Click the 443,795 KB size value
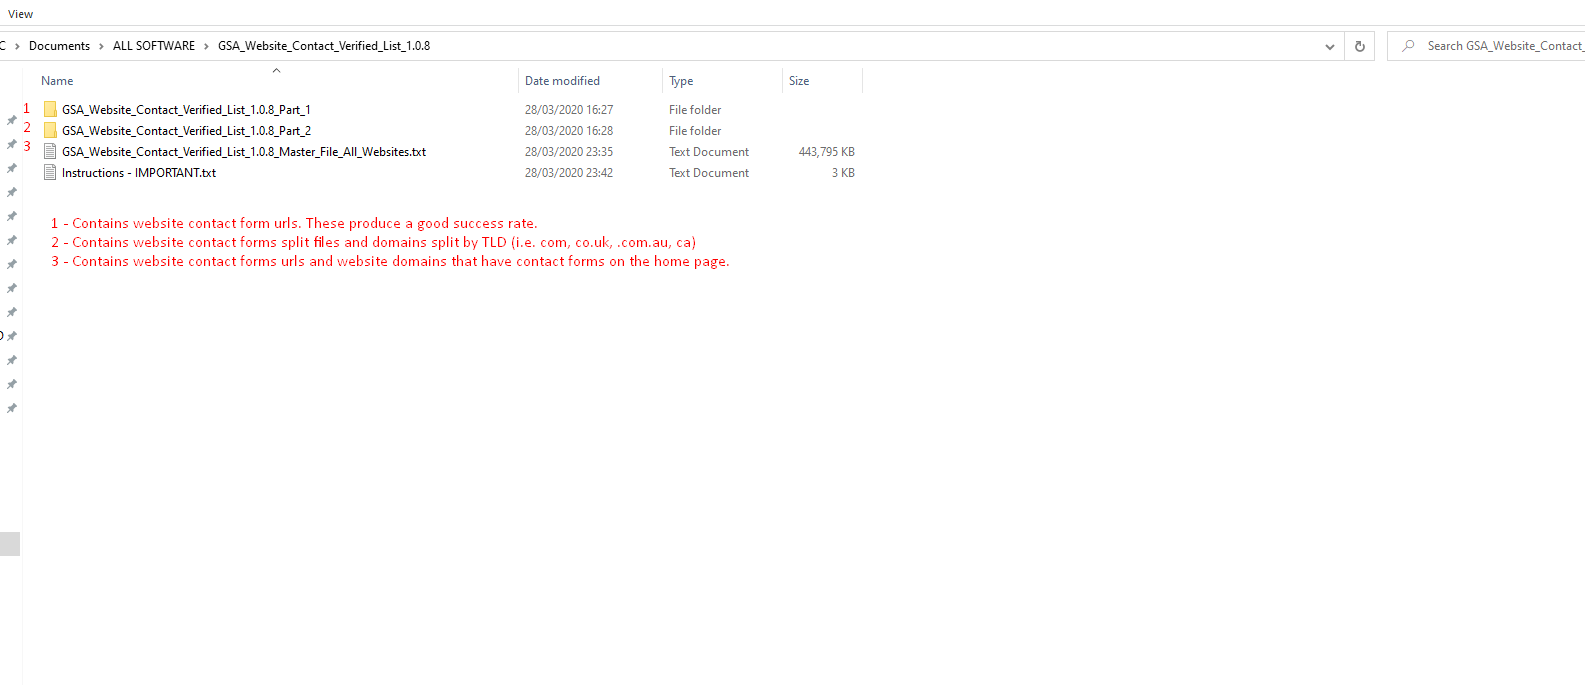1585x685 pixels. [x=826, y=152]
